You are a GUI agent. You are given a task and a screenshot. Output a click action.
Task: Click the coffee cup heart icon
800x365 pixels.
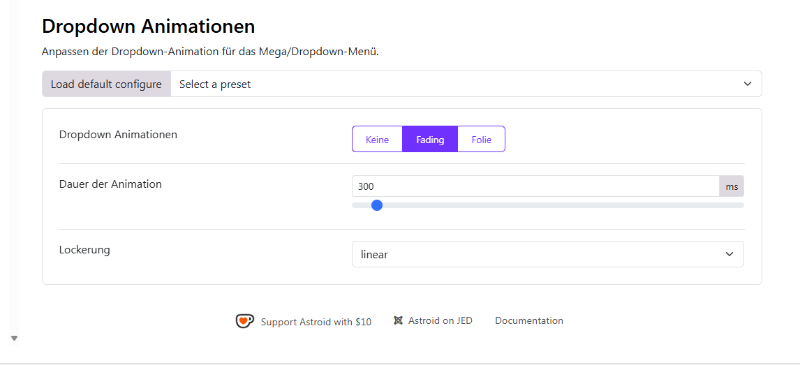[x=244, y=321]
